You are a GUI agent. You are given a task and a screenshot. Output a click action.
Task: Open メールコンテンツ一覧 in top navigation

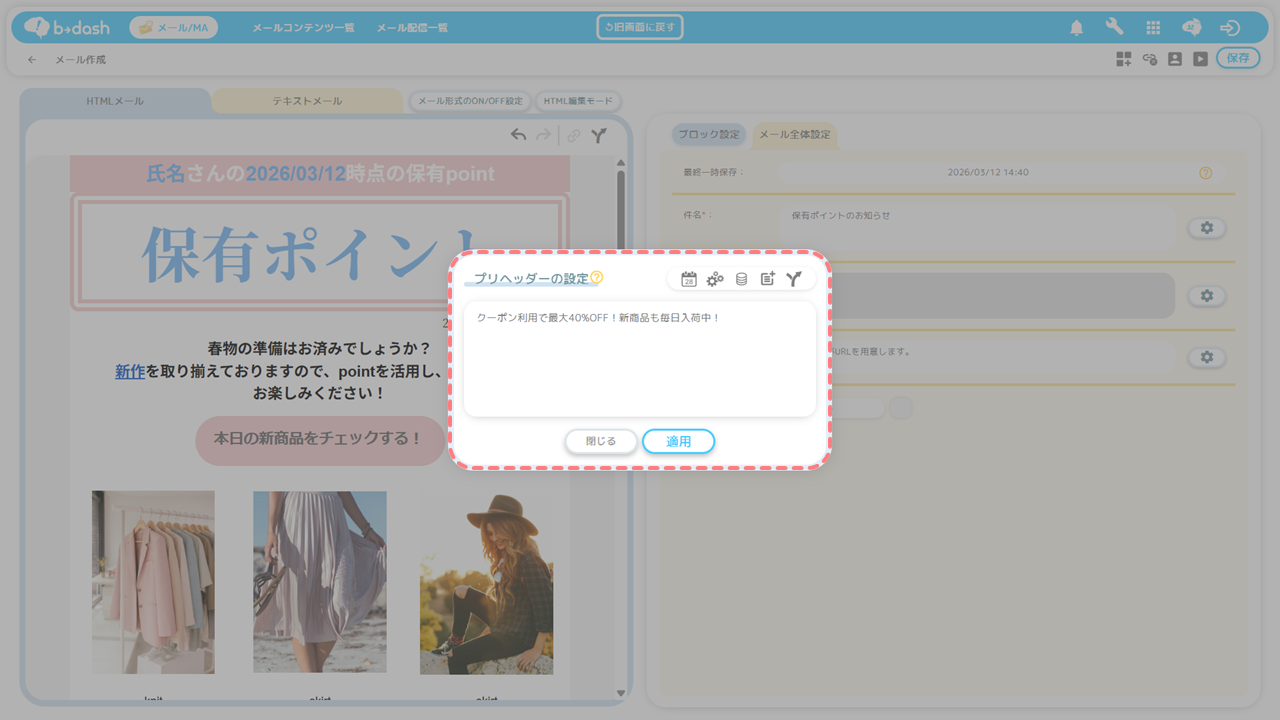pyautogui.click(x=303, y=28)
